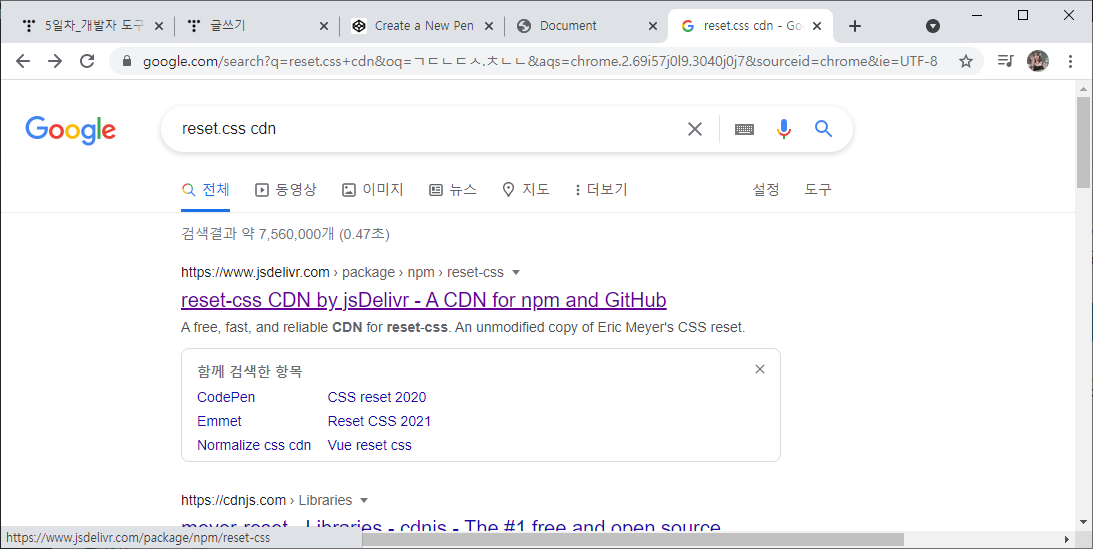View site information via the lock icon
Image resolution: width=1093 pixels, height=549 pixels.
point(127,61)
